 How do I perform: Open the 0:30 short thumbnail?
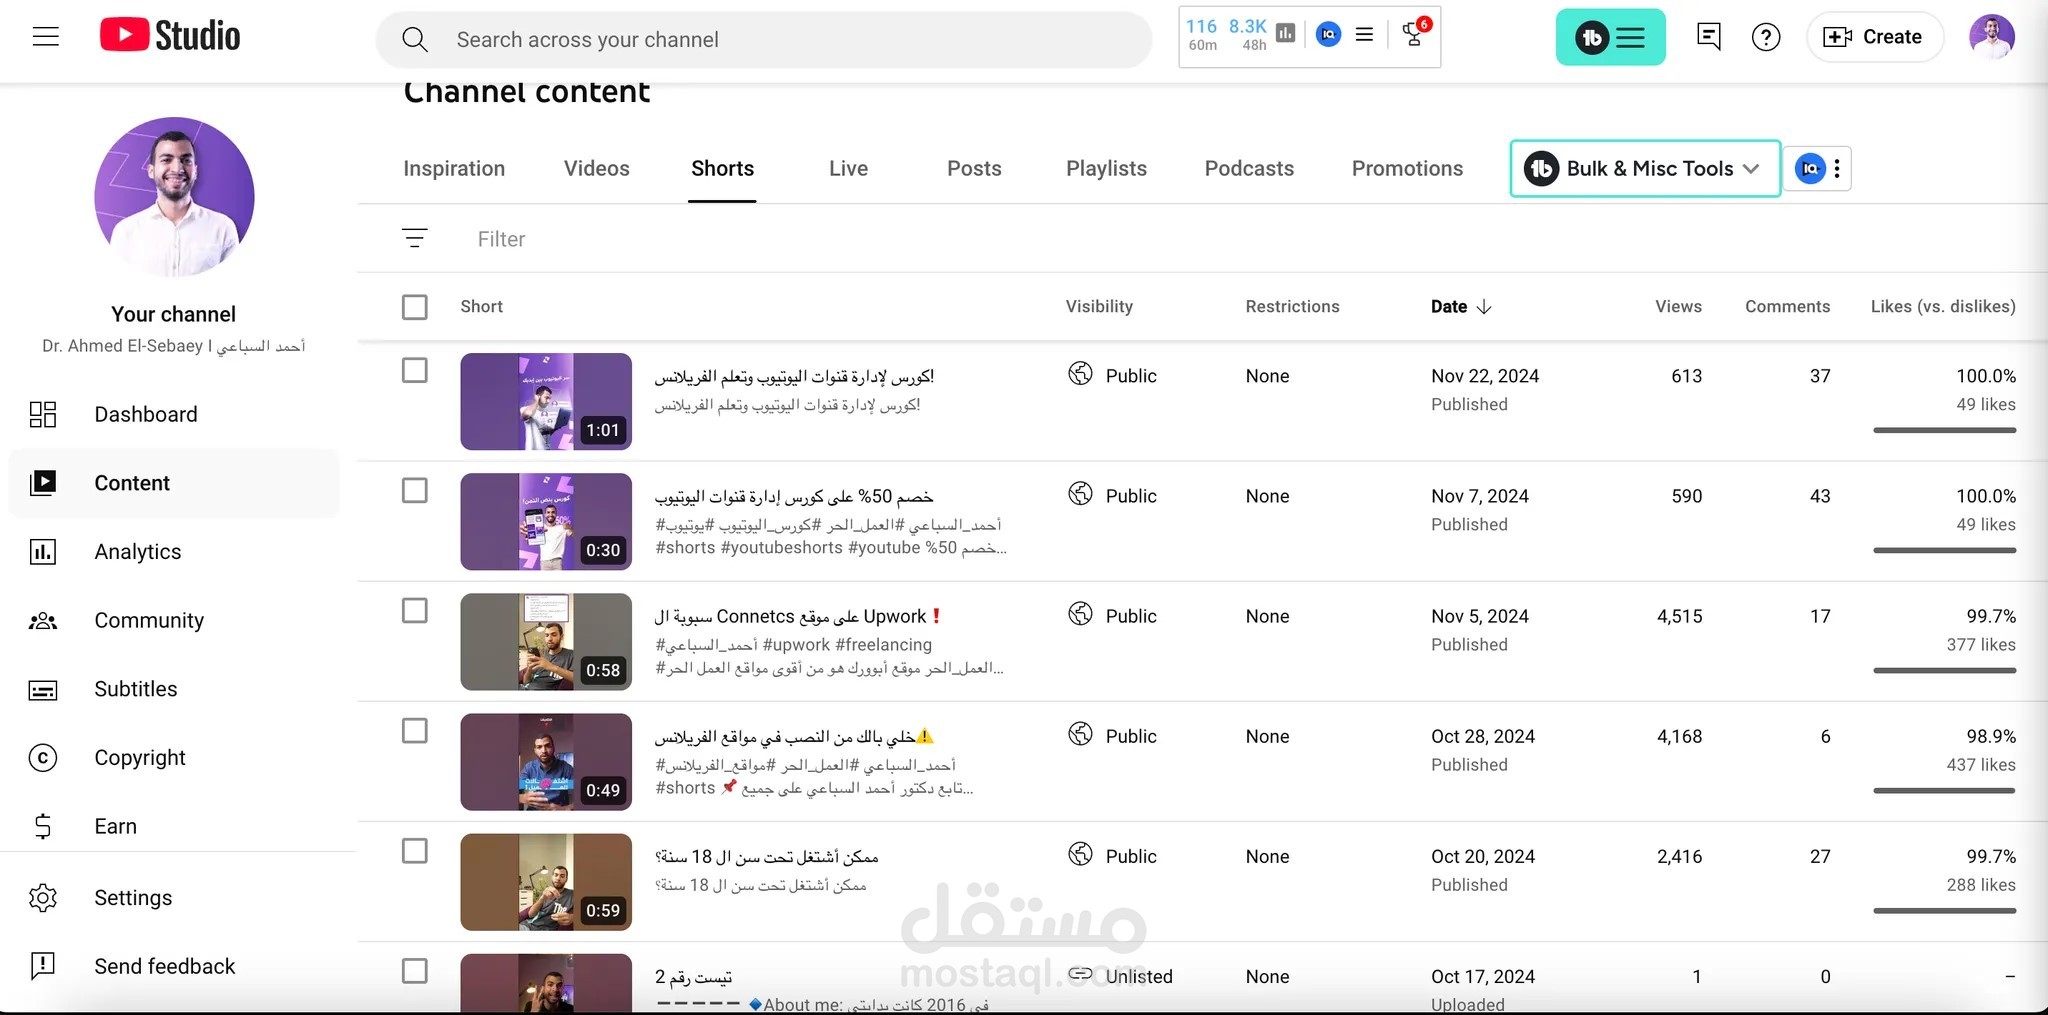(546, 521)
